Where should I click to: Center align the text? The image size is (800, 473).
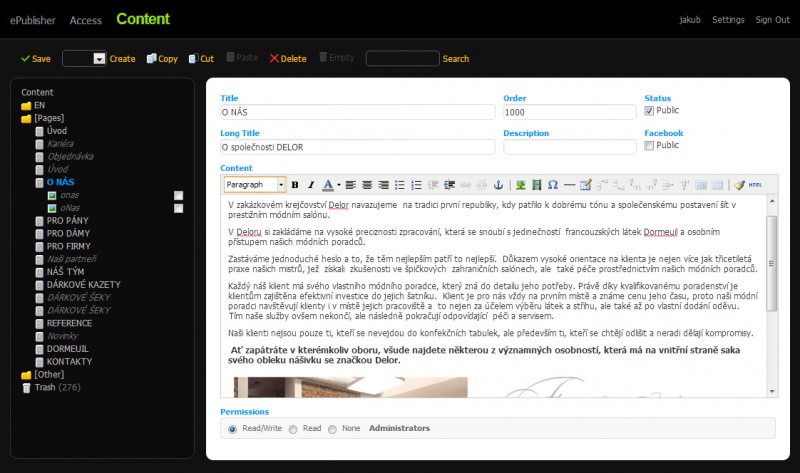coord(367,185)
